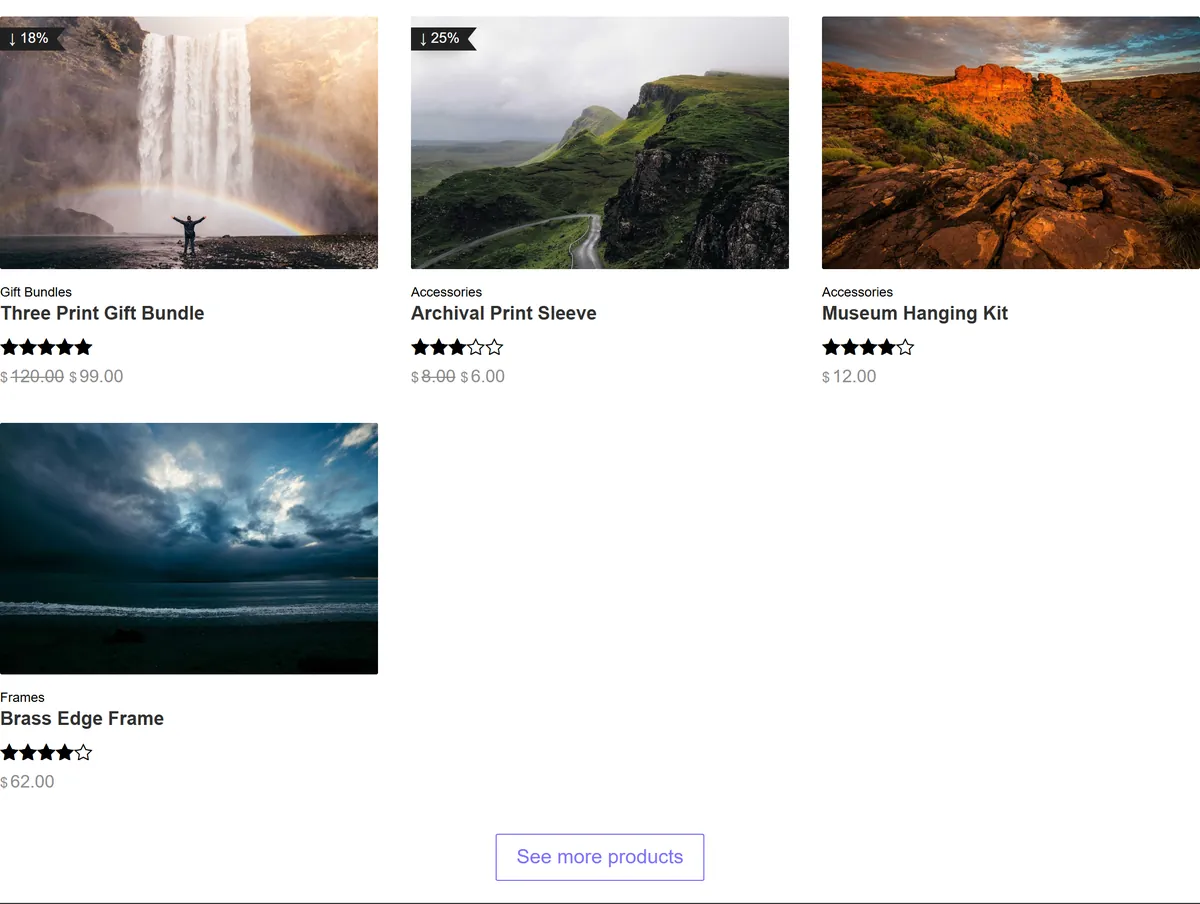Click the $99.00 sale price
Image resolution: width=1200 pixels, height=904 pixels.
pyautogui.click(x=96, y=377)
